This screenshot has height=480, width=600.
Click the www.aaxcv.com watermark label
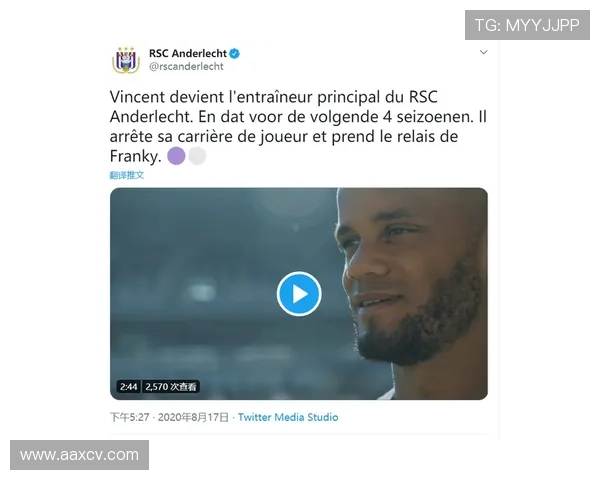click(x=80, y=455)
